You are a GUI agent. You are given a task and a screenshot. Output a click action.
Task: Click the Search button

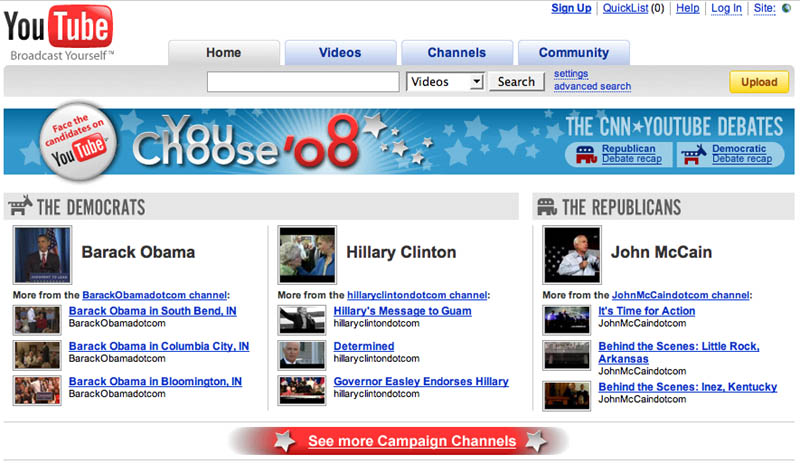pos(516,82)
